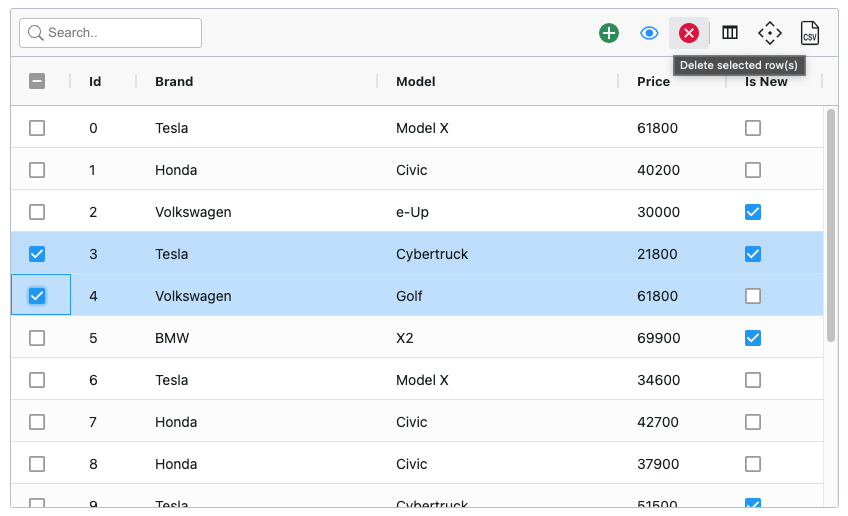Viewport: 848px width, 516px height.
Task: Toggle Is New for the row with Id 7
Action: click(x=753, y=422)
